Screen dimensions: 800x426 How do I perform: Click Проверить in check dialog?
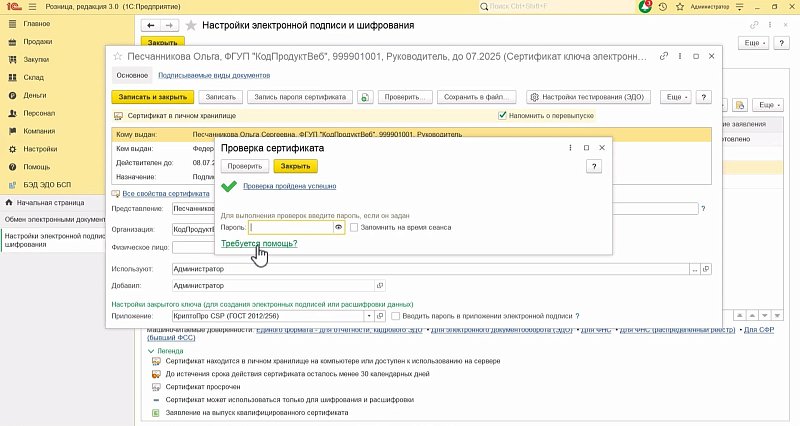click(244, 166)
